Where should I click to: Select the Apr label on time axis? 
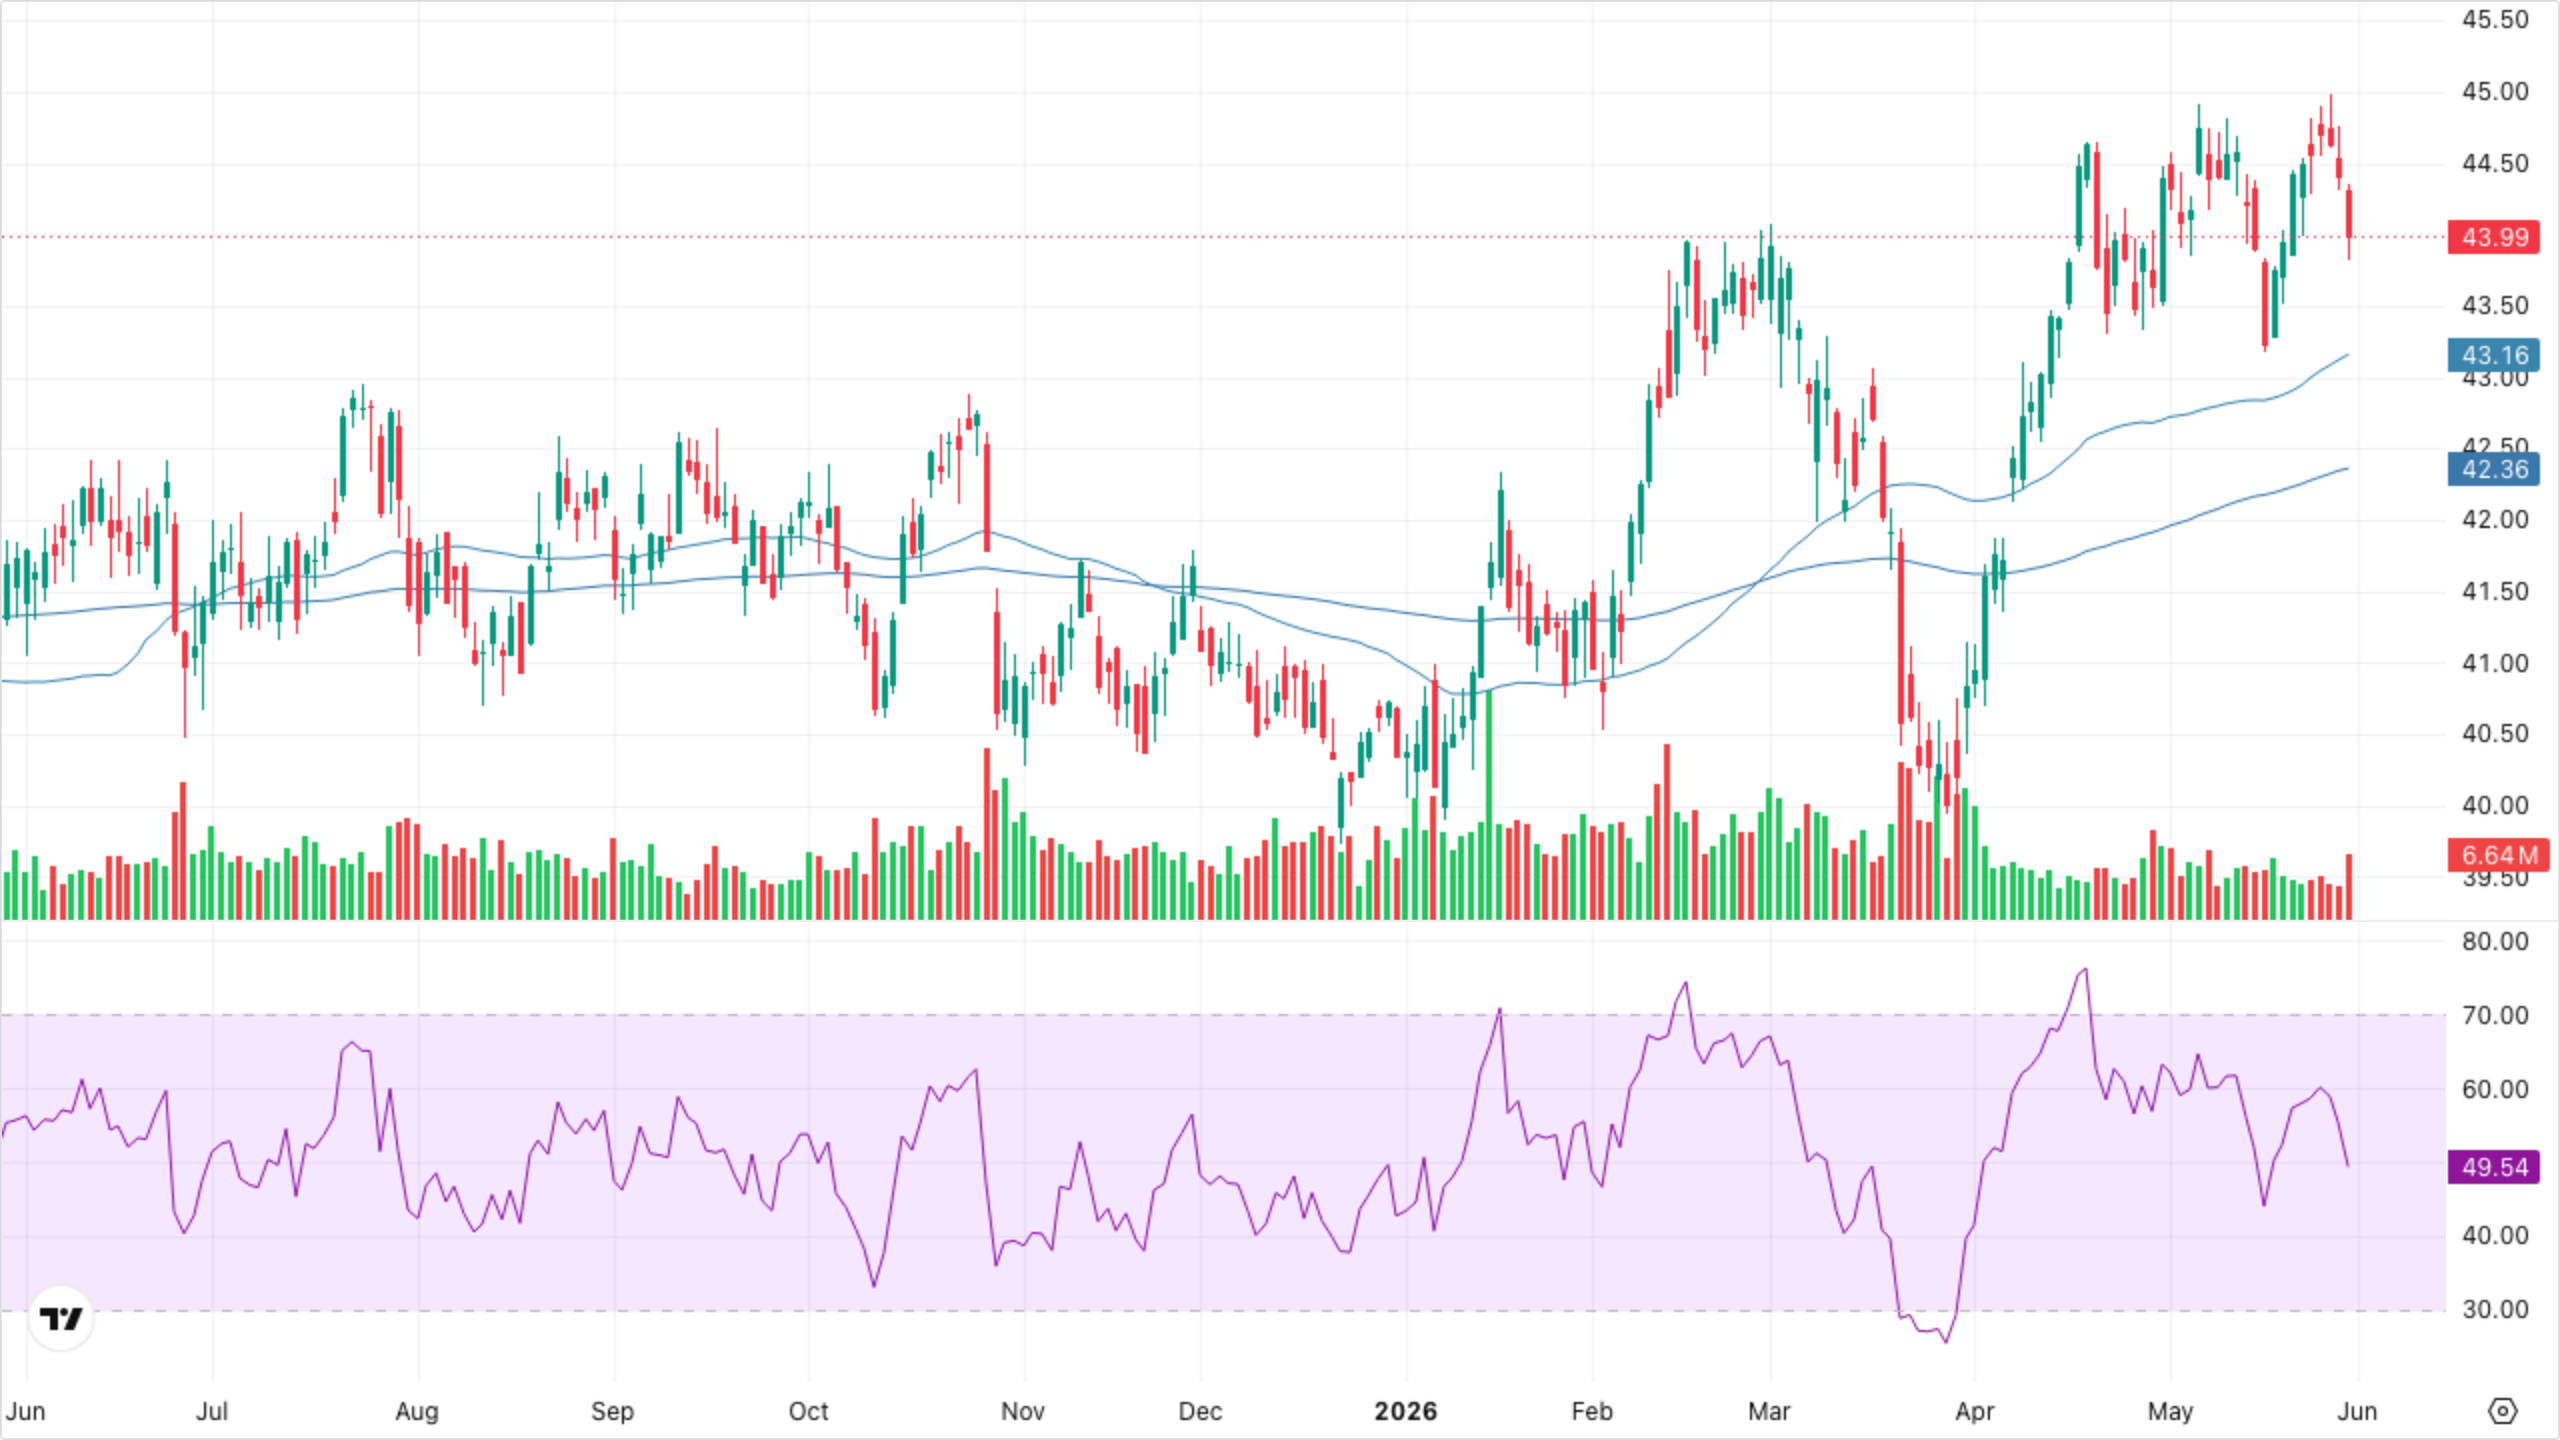[x=1974, y=1411]
